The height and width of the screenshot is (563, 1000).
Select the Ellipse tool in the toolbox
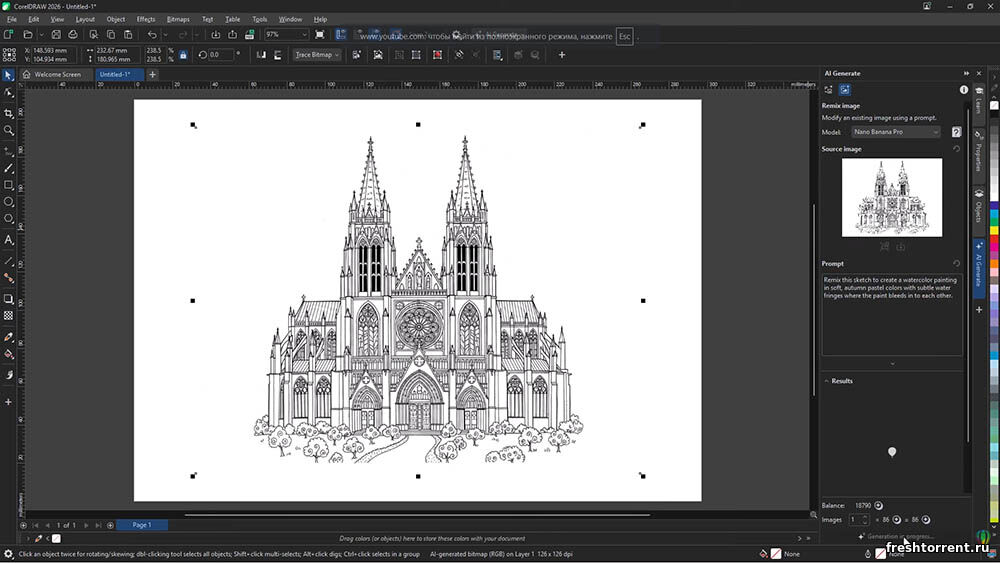[9, 202]
